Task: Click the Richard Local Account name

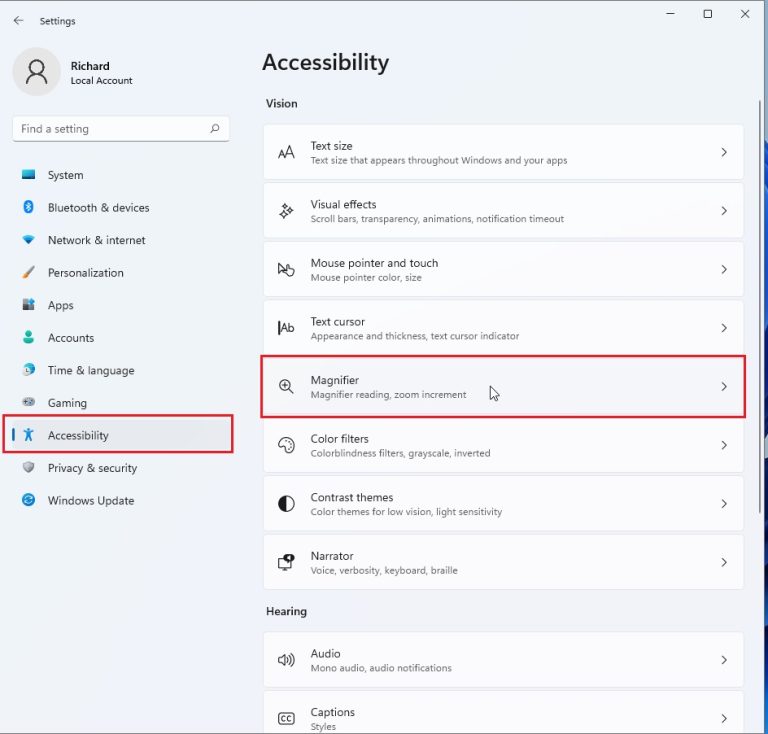Action: pos(101,72)
